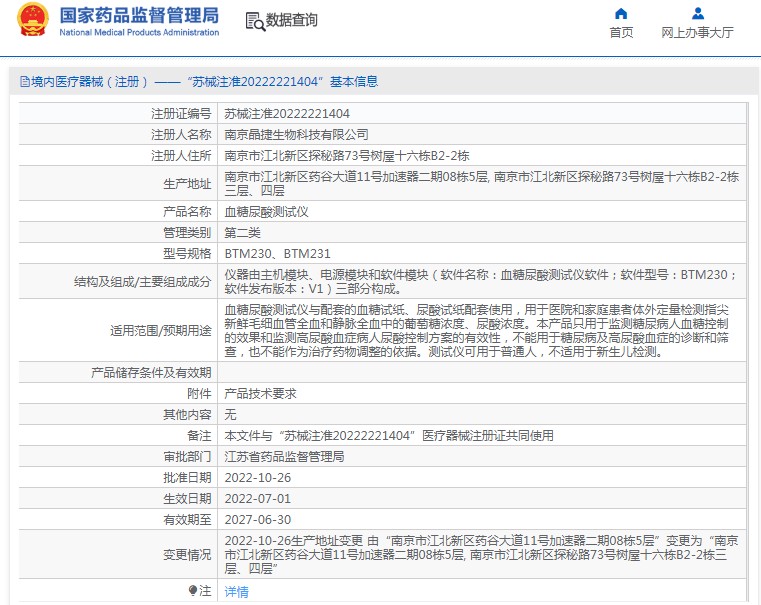Select approval date 2022-10-26
Viewport: 761px width, 605px height.
tap(258, 478)
